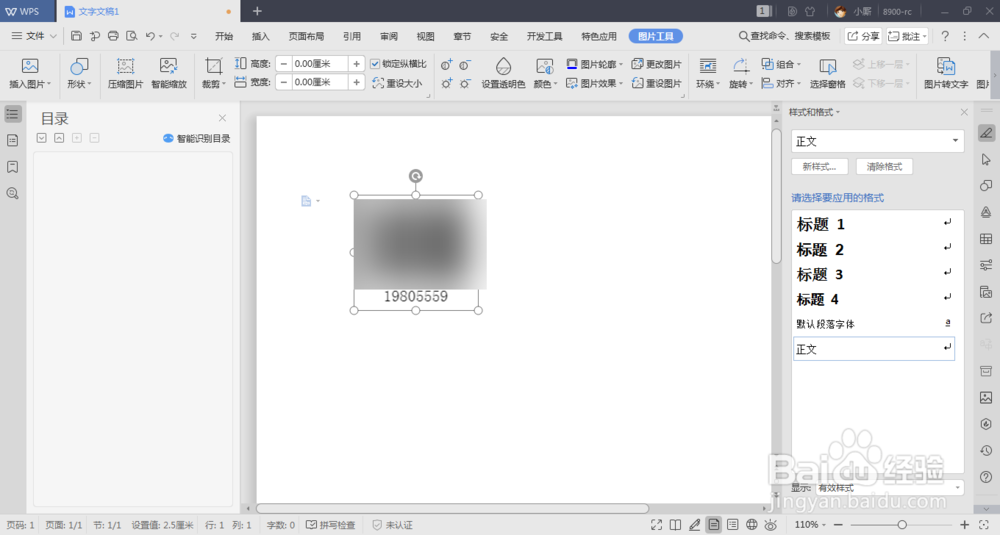Click Reset Size (重设大小)
This screenshot has width=1000, height=535.
coord(397,84)
